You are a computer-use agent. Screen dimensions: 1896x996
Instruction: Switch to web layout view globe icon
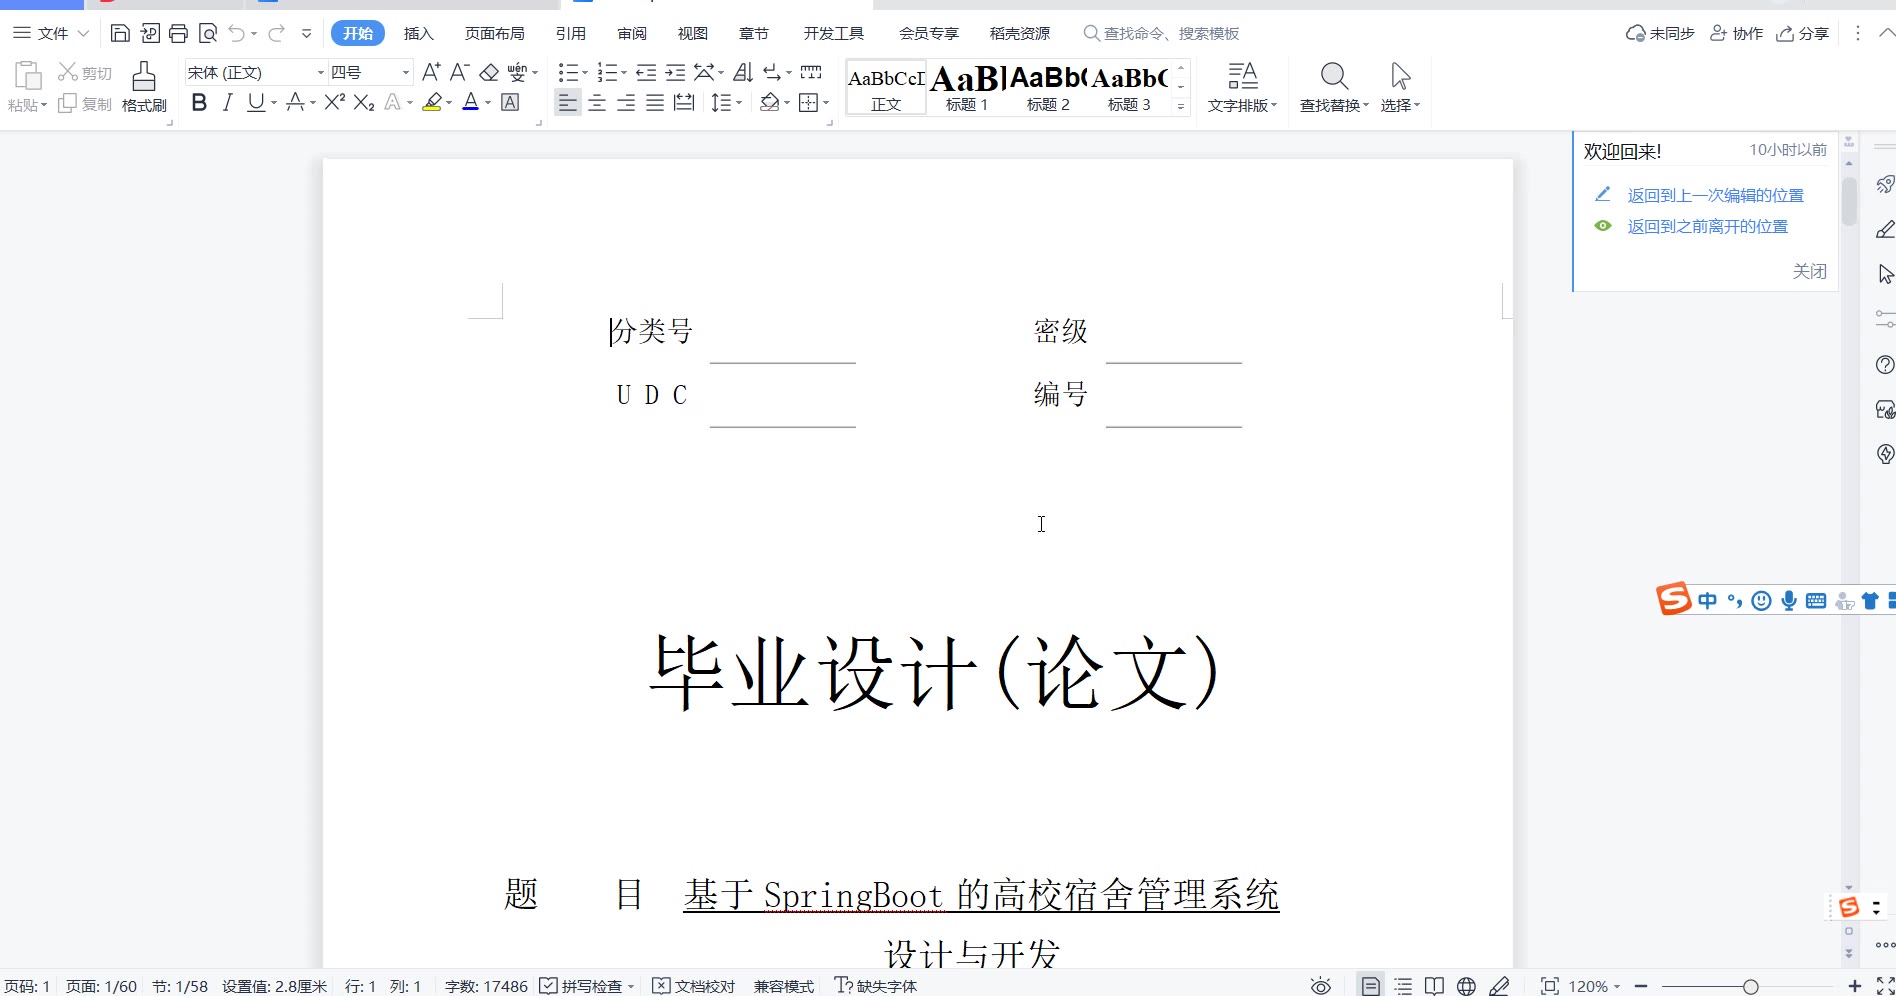coord(1466,986)
